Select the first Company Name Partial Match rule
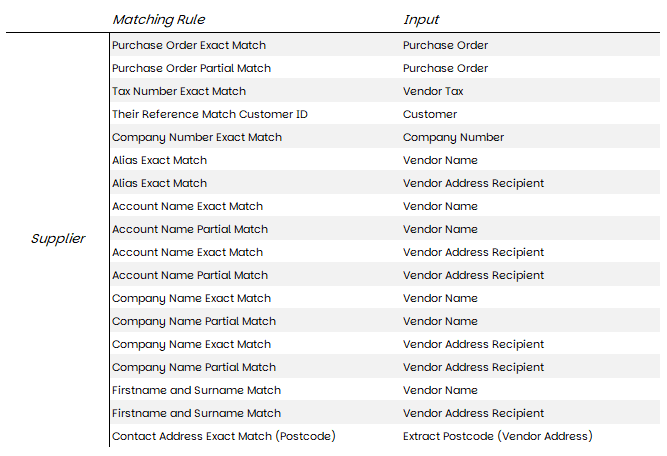 click(194, 321)
